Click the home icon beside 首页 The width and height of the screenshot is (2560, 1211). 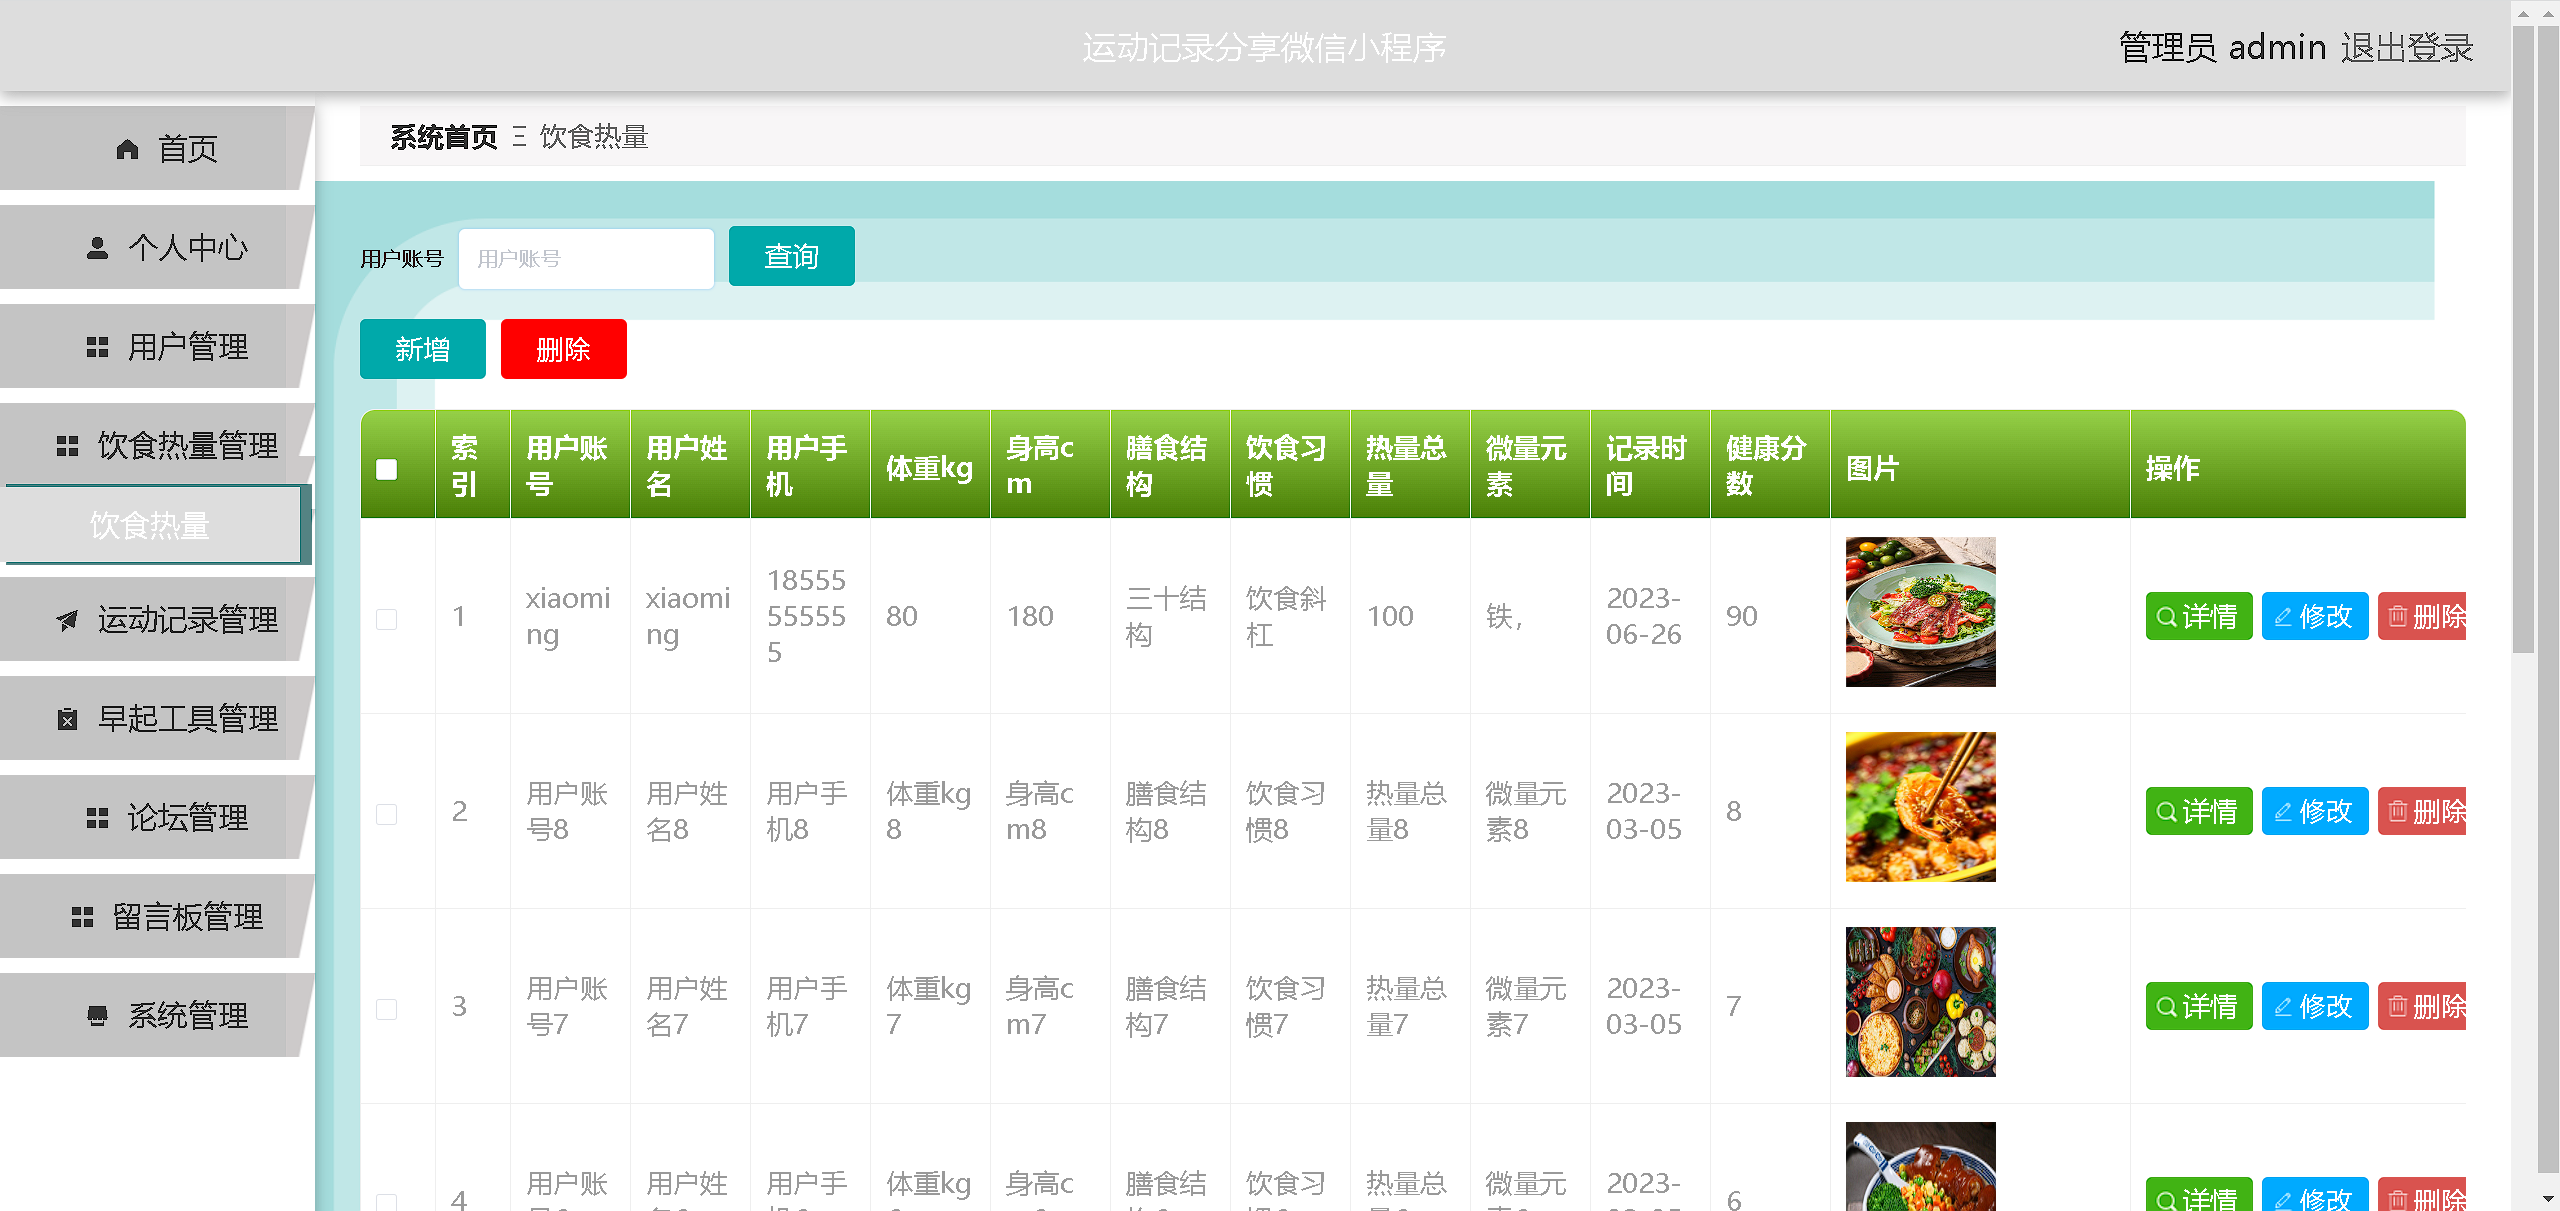[127, 150]
